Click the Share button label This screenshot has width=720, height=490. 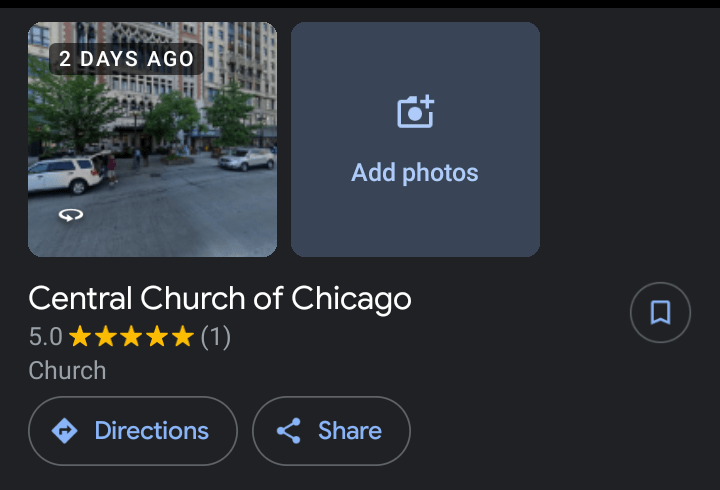click(x=350, y=431)
